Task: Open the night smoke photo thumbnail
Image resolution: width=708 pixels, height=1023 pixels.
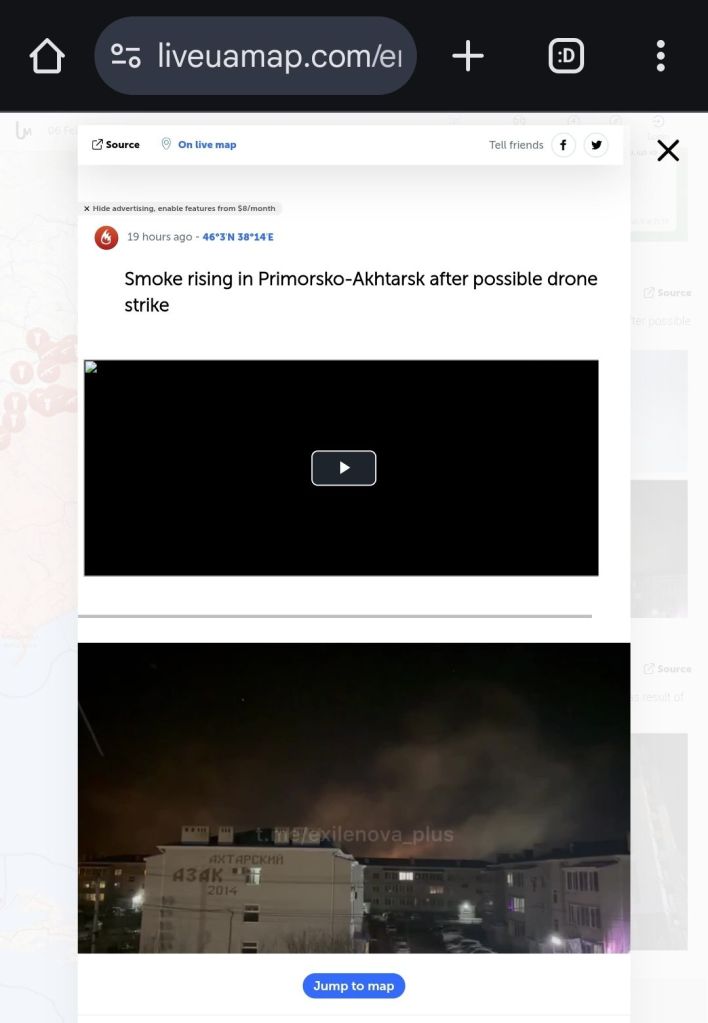Action: point(354,798)
